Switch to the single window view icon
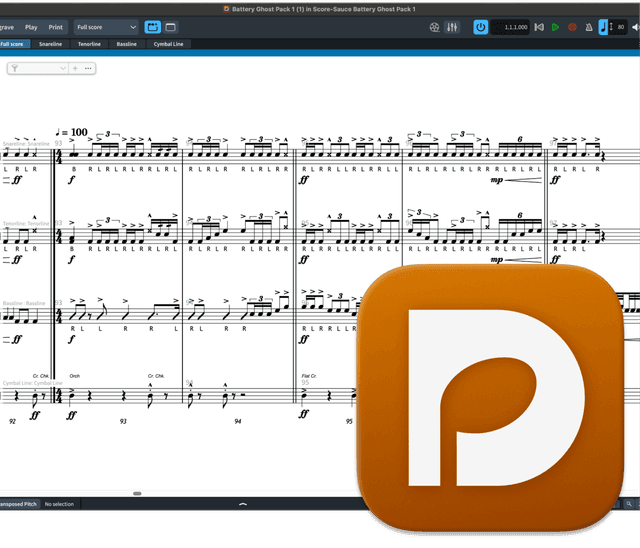 click(x=171, y=27)
